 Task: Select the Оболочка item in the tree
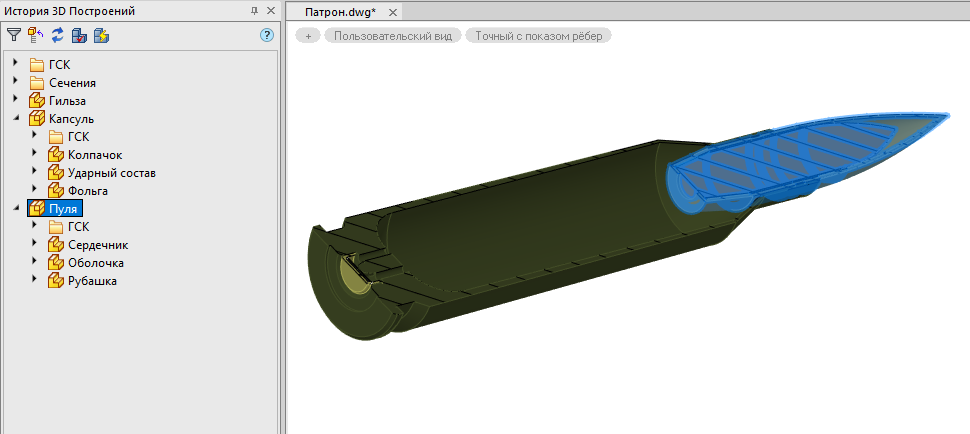[x=95, y=263]
